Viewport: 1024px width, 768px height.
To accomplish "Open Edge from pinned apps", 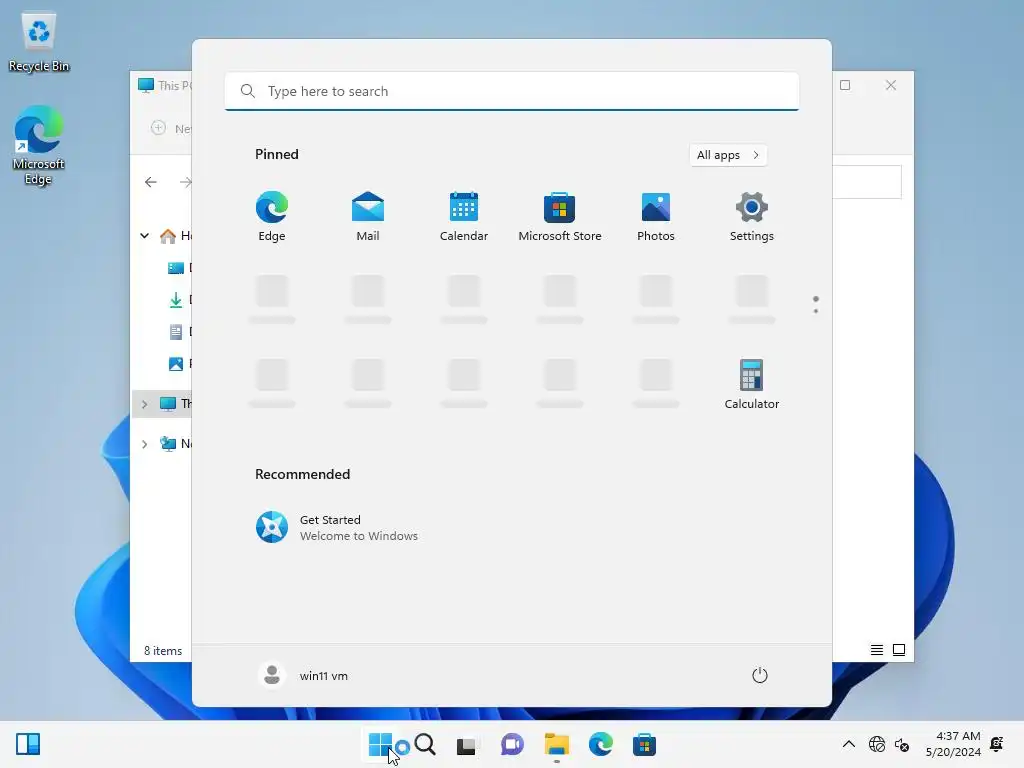I will (272, 217).
